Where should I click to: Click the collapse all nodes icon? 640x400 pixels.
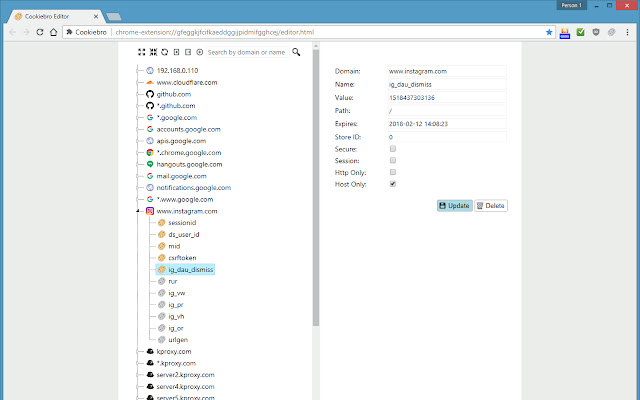[x=152, y=51]
